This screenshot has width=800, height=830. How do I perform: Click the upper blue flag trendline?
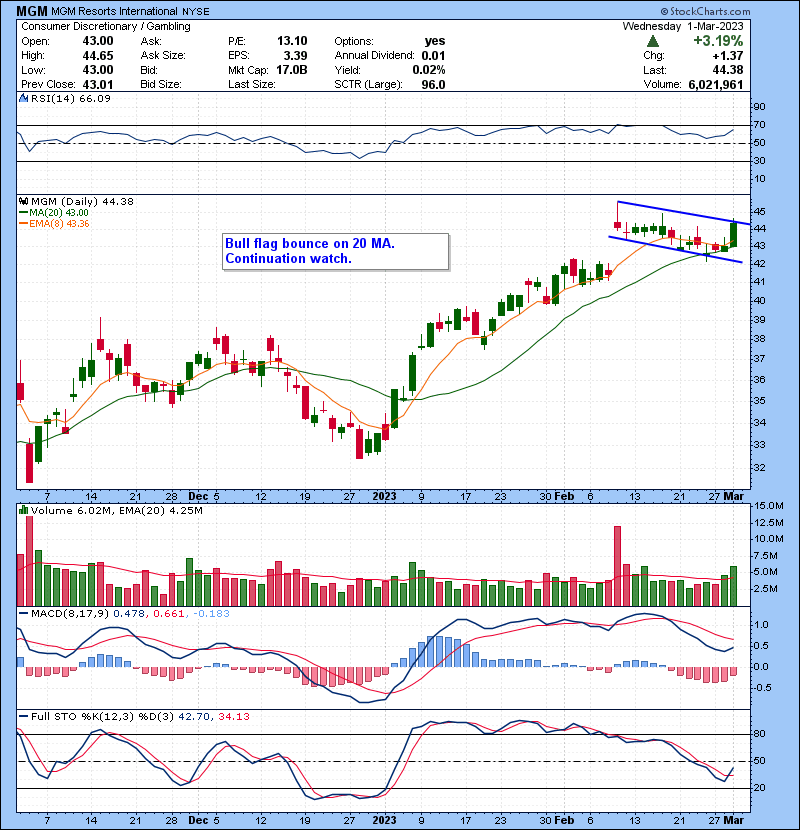point(680,211)
